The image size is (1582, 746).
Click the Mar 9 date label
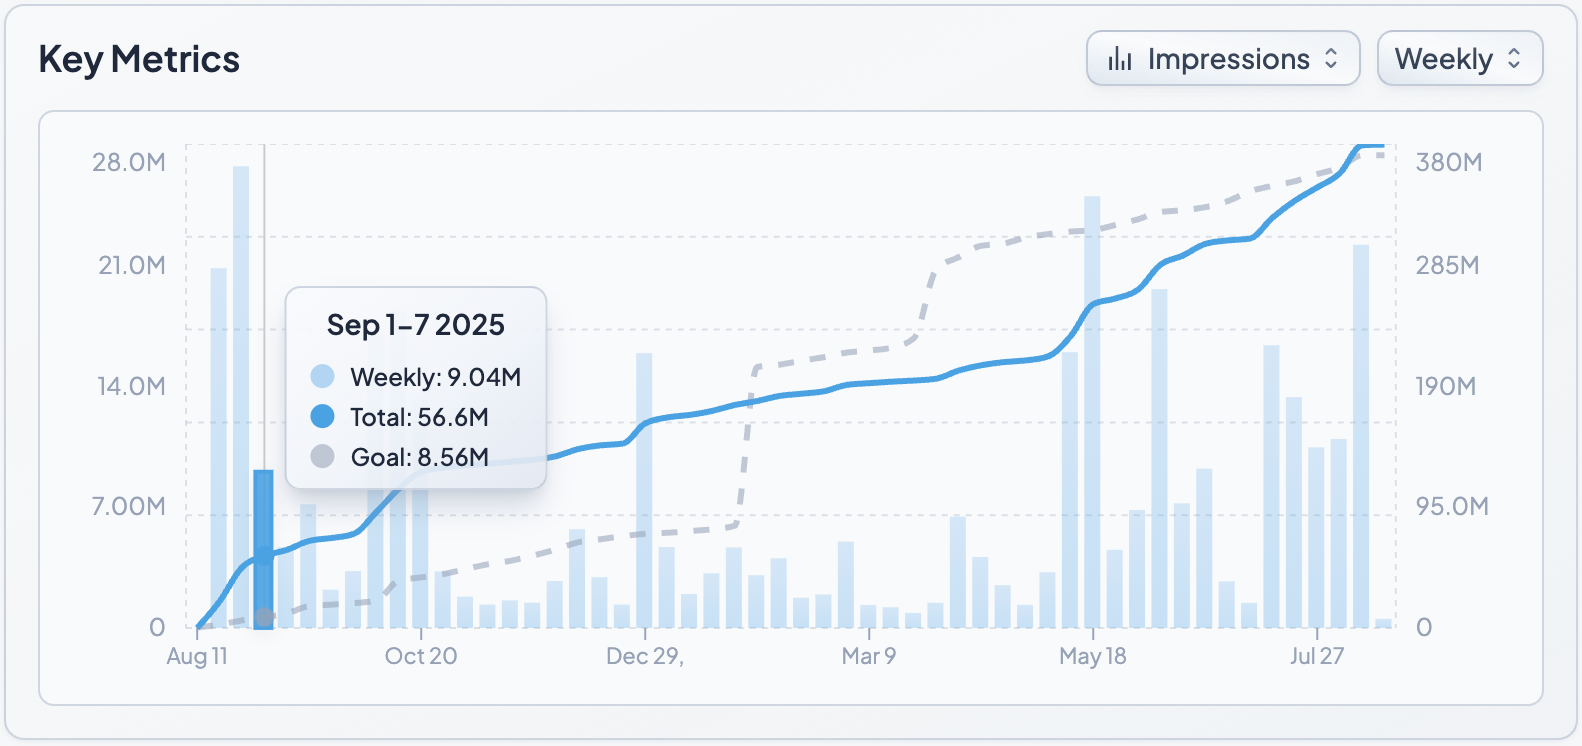869,656
